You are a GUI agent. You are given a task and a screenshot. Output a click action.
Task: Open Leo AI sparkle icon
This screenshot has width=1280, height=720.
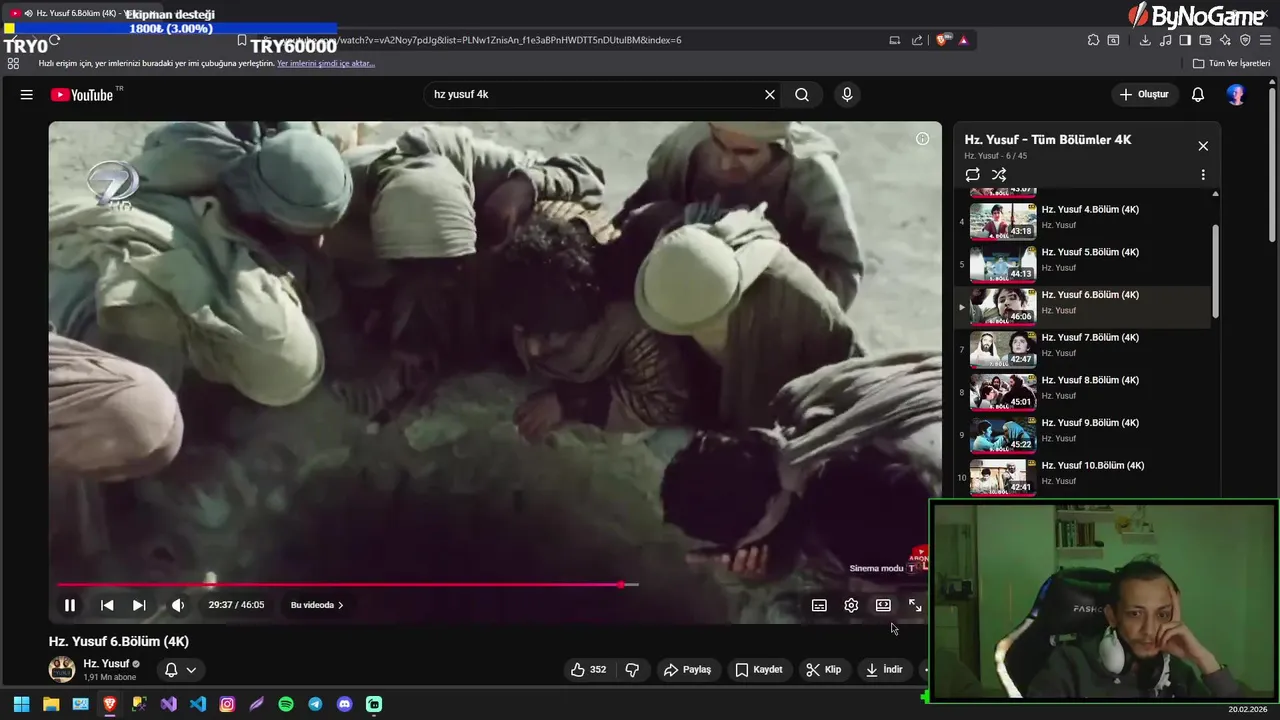coord(1225,40)
